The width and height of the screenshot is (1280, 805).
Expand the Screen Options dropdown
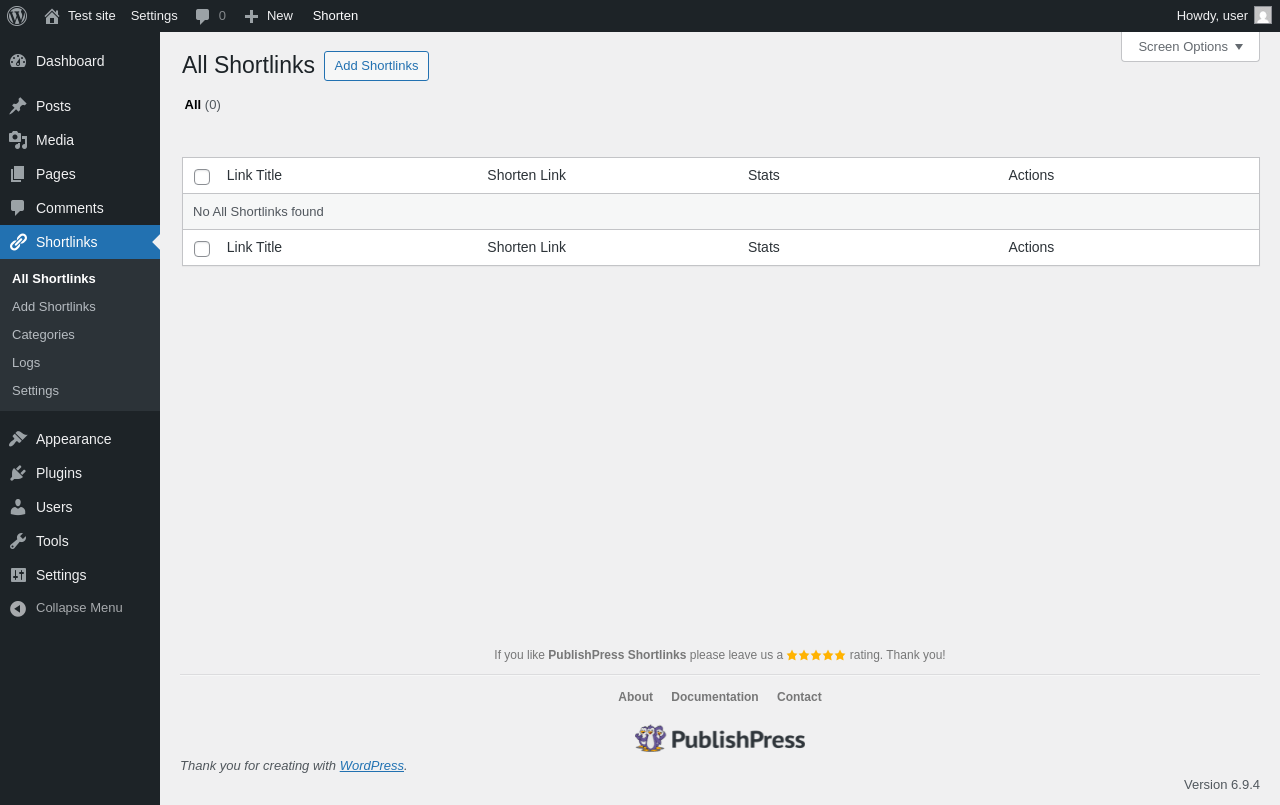coord(1190,46)
